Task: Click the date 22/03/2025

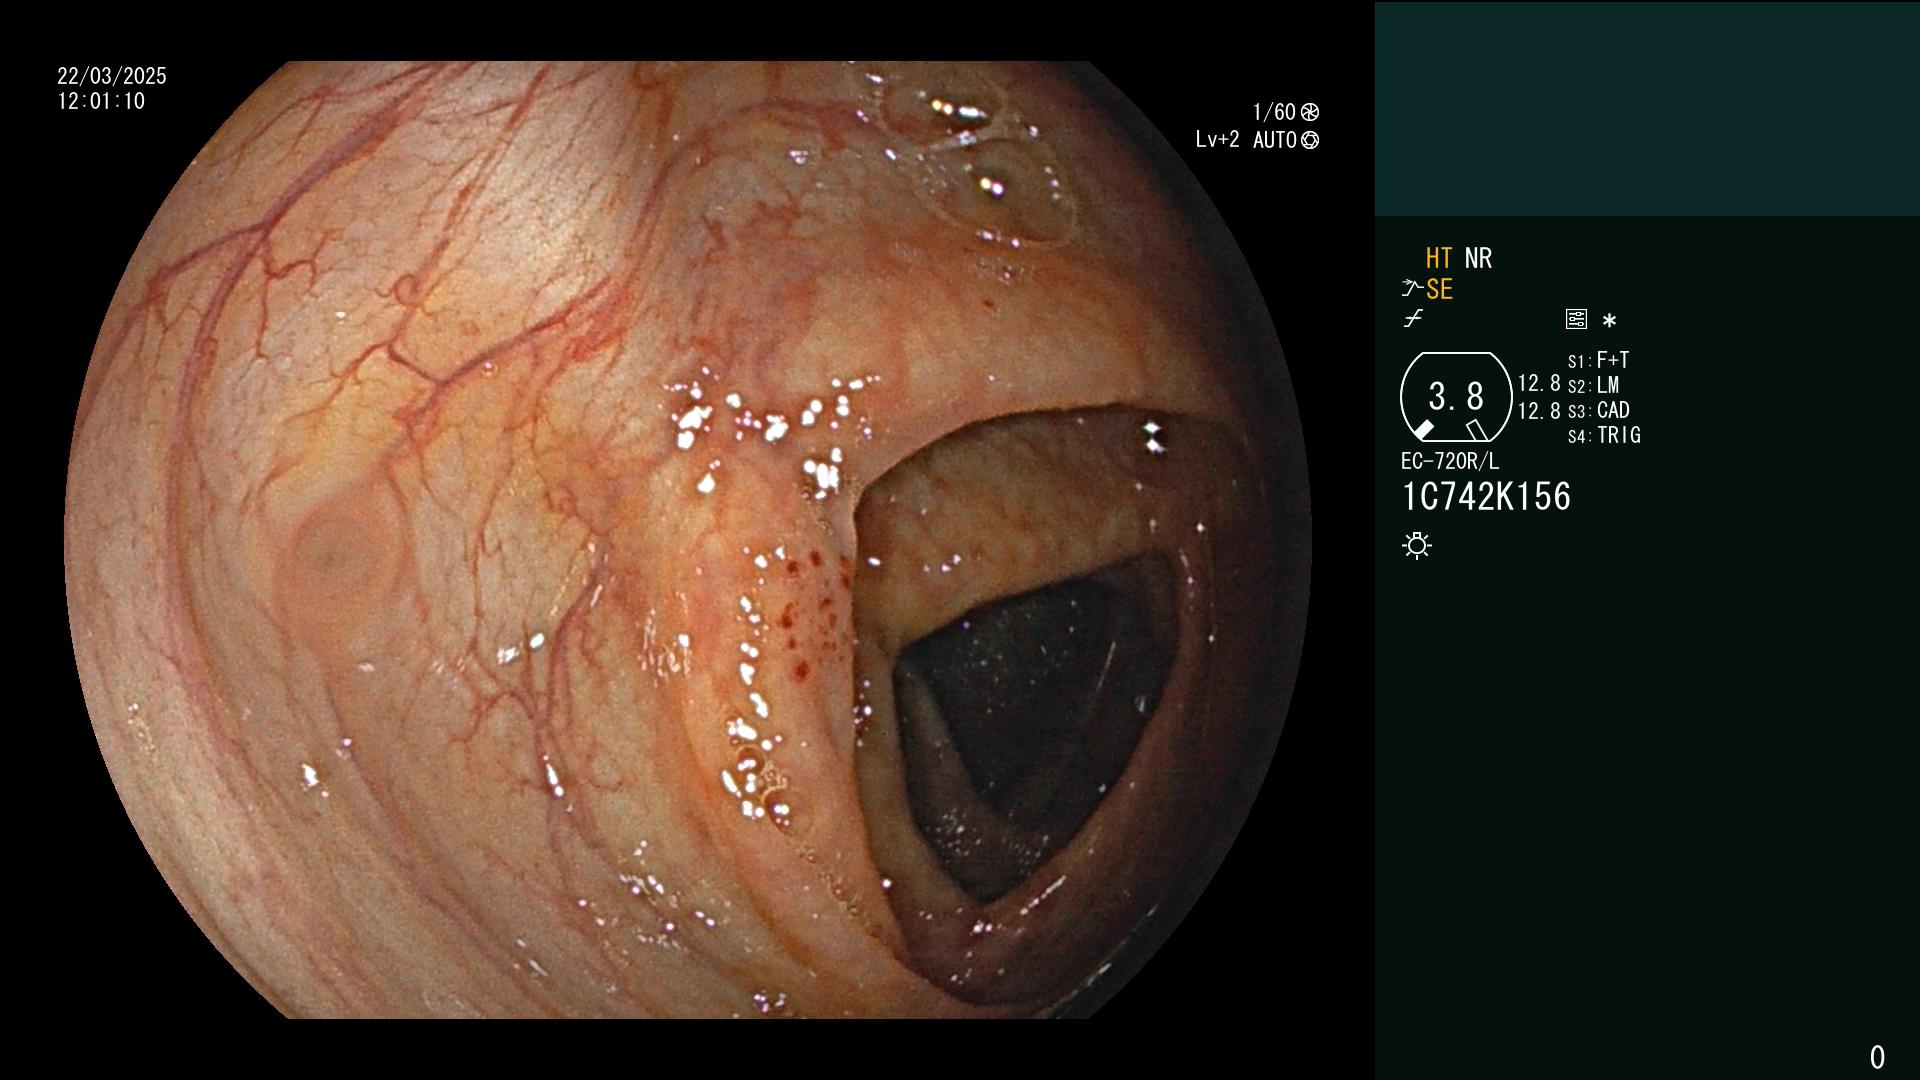Action: pyautogui.click(x=112, y=76)
